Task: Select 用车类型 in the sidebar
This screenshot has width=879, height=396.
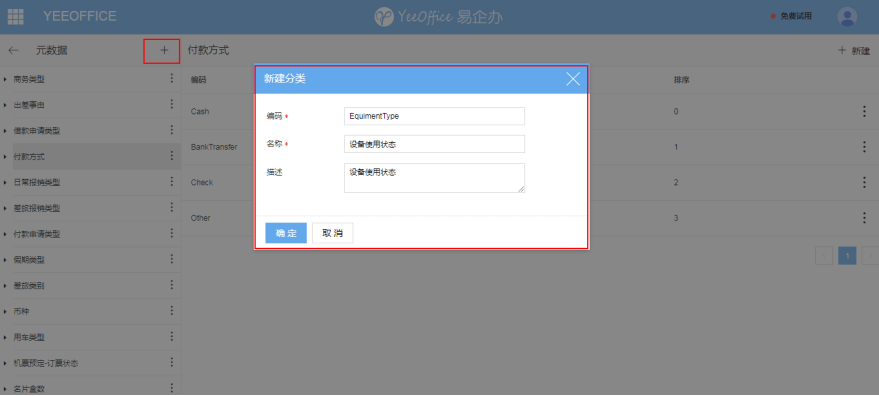Action: click(29, 337)
